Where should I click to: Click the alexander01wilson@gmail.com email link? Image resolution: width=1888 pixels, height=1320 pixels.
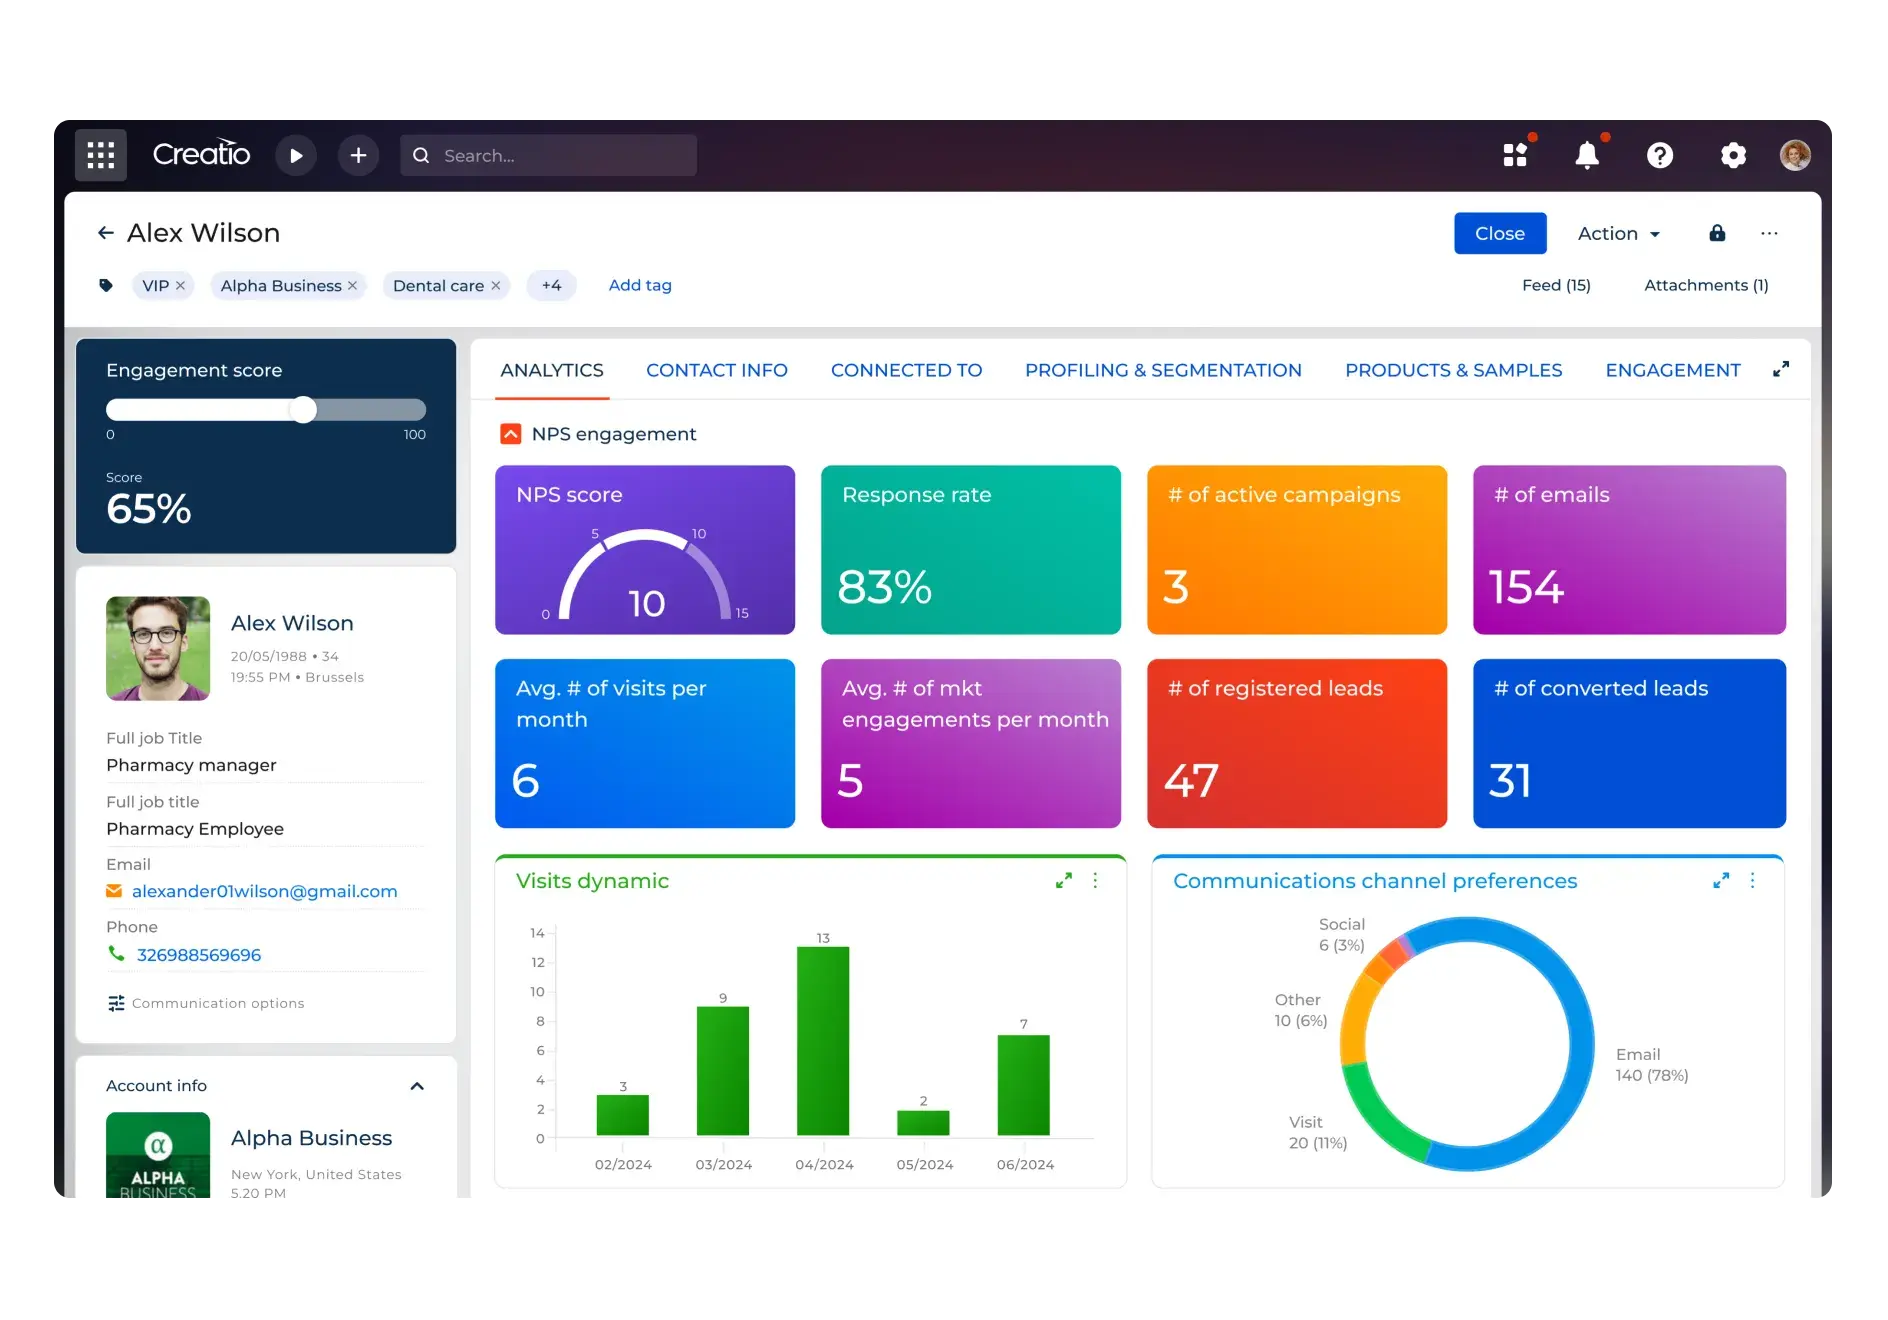coord(264,891)
